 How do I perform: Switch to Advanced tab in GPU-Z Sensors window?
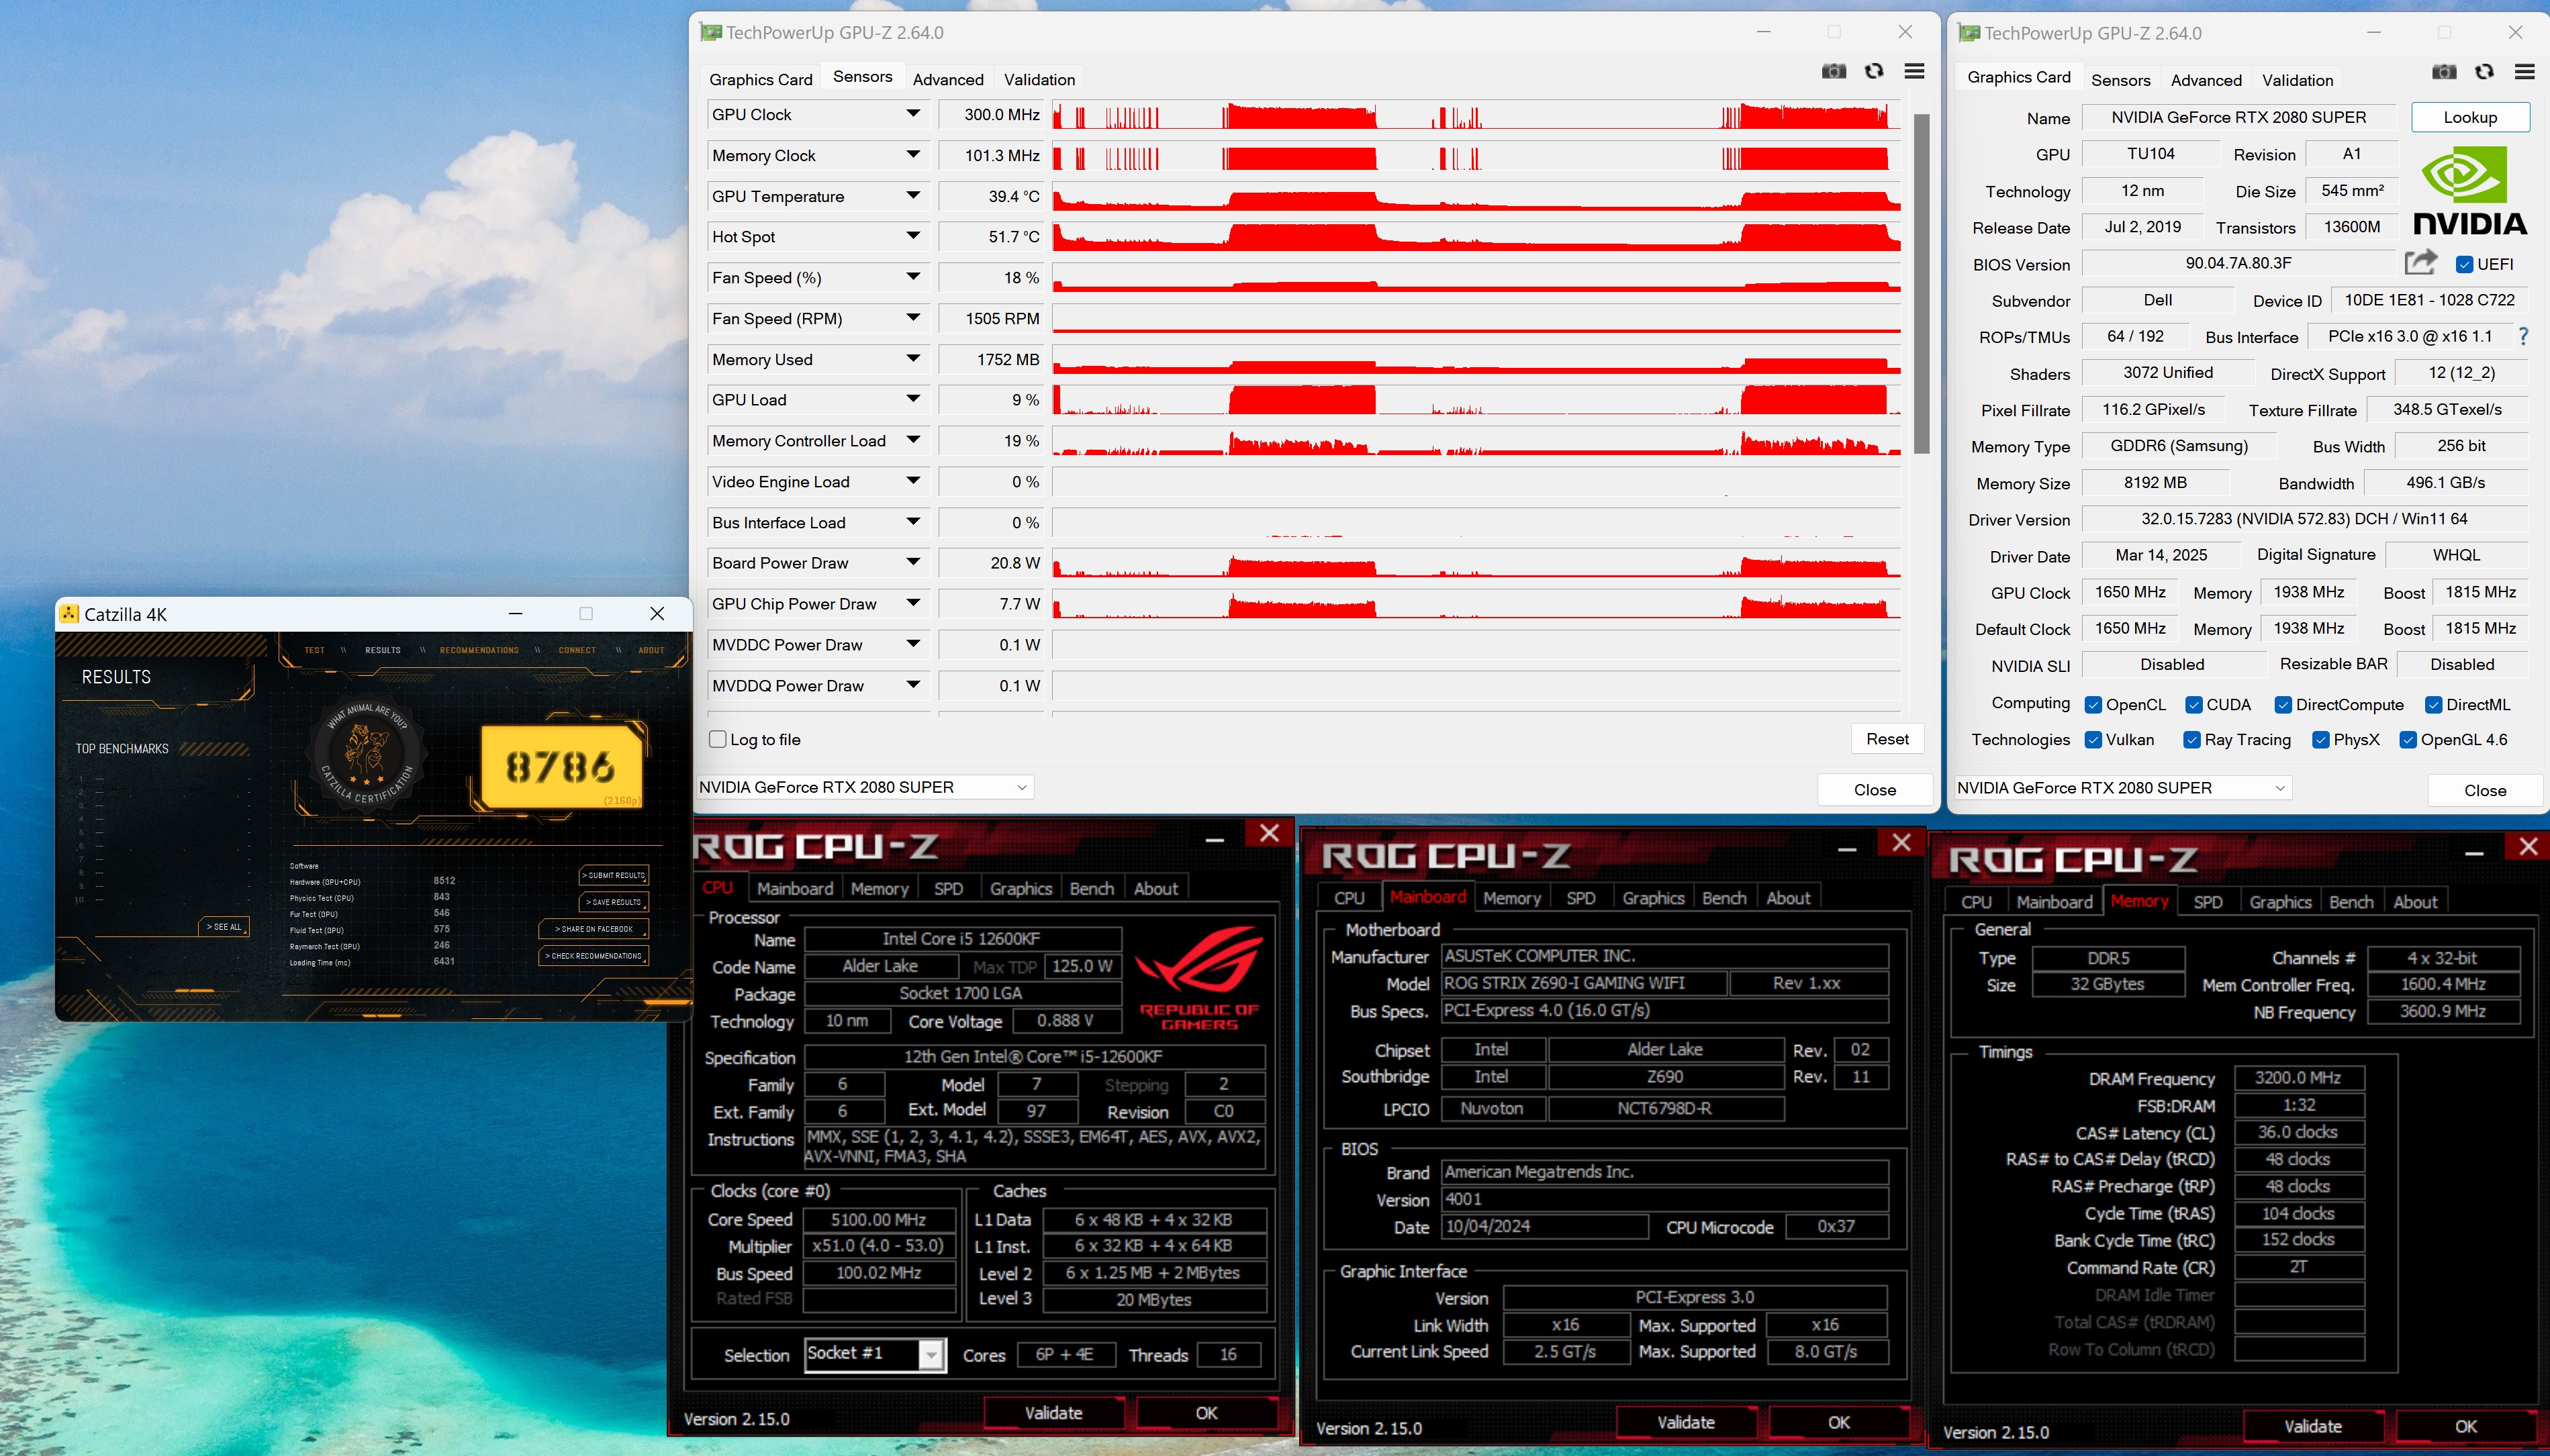948,79
